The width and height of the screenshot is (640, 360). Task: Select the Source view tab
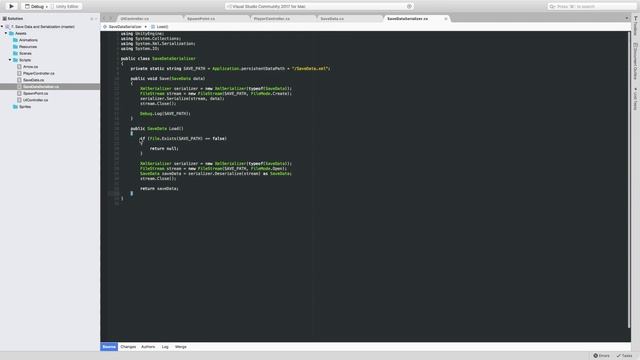coord(109,347)
